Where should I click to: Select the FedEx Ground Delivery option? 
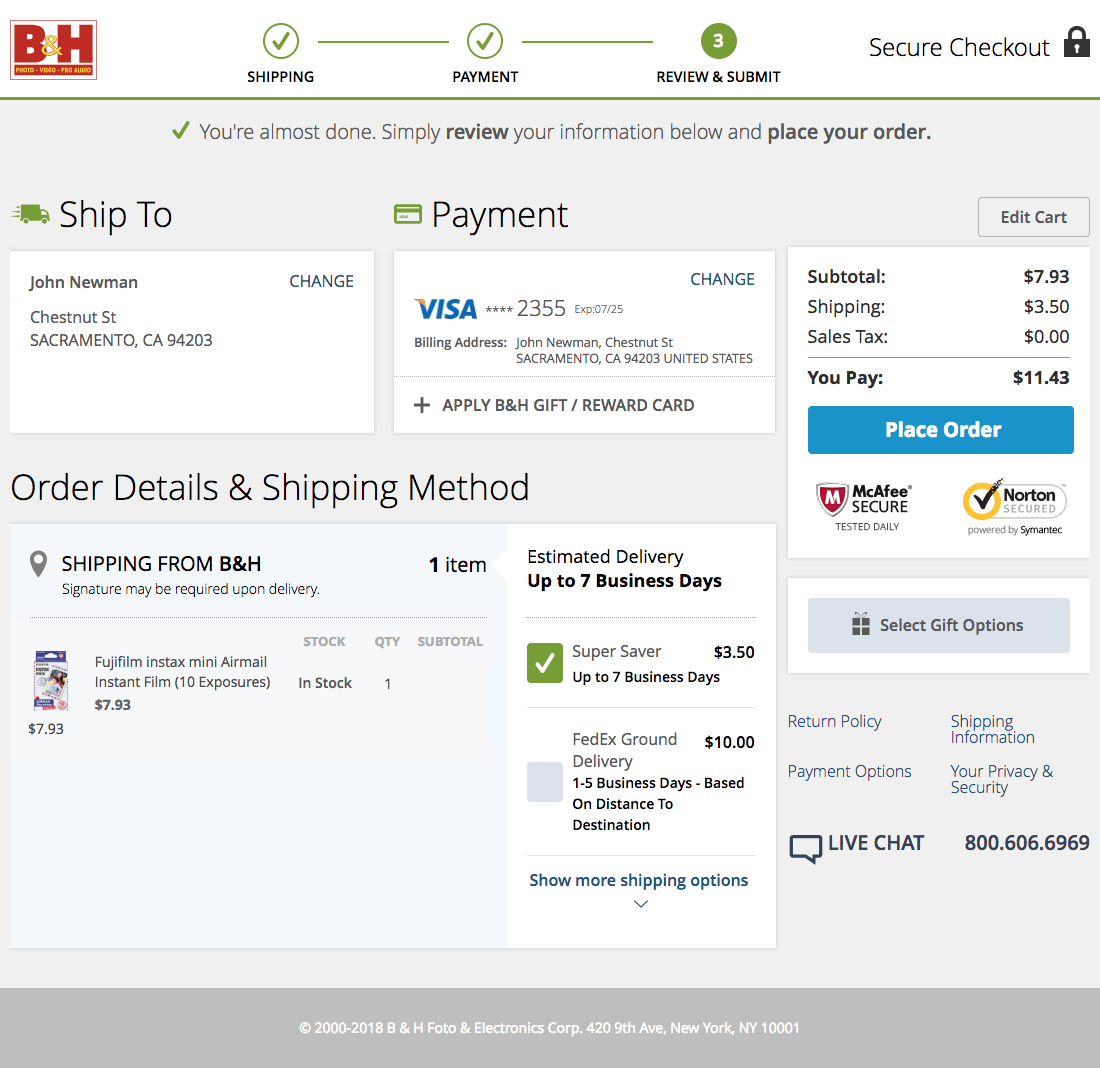coord(544,782)
